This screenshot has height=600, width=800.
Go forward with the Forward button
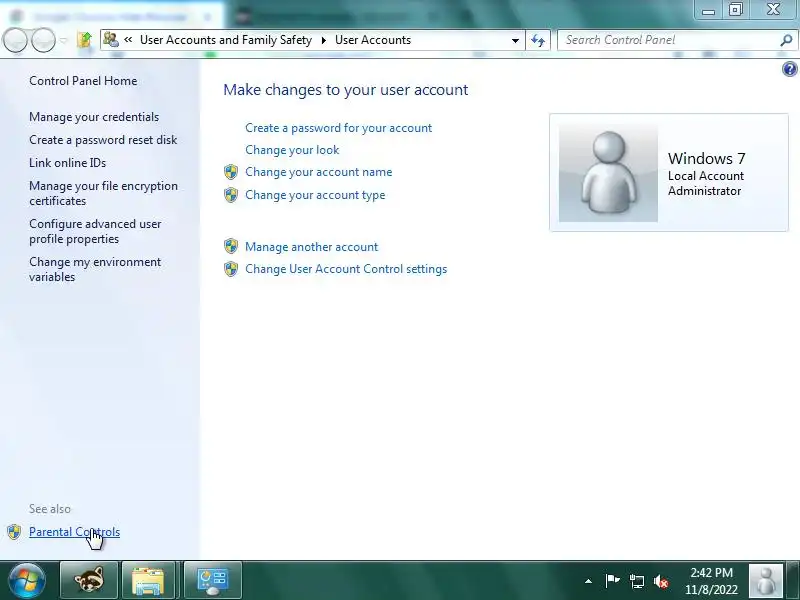click(x=43, y=40)
